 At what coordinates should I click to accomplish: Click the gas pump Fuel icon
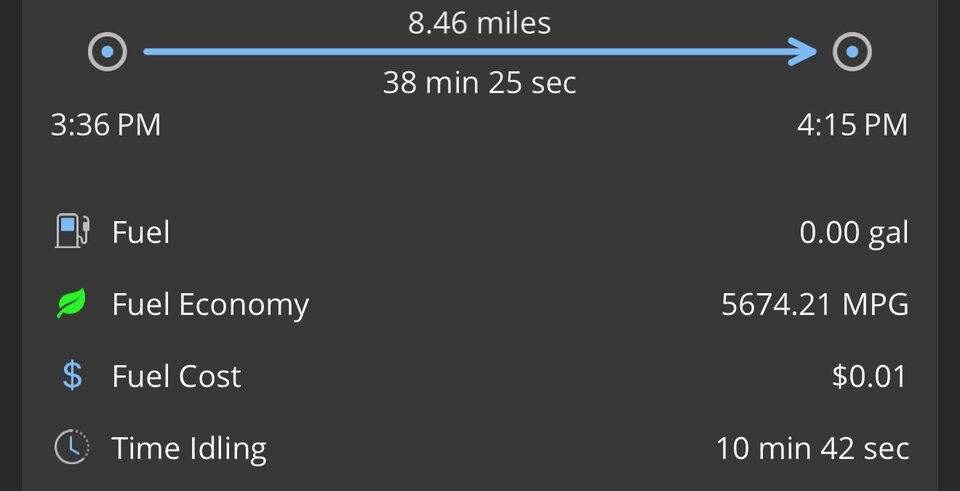72,232
